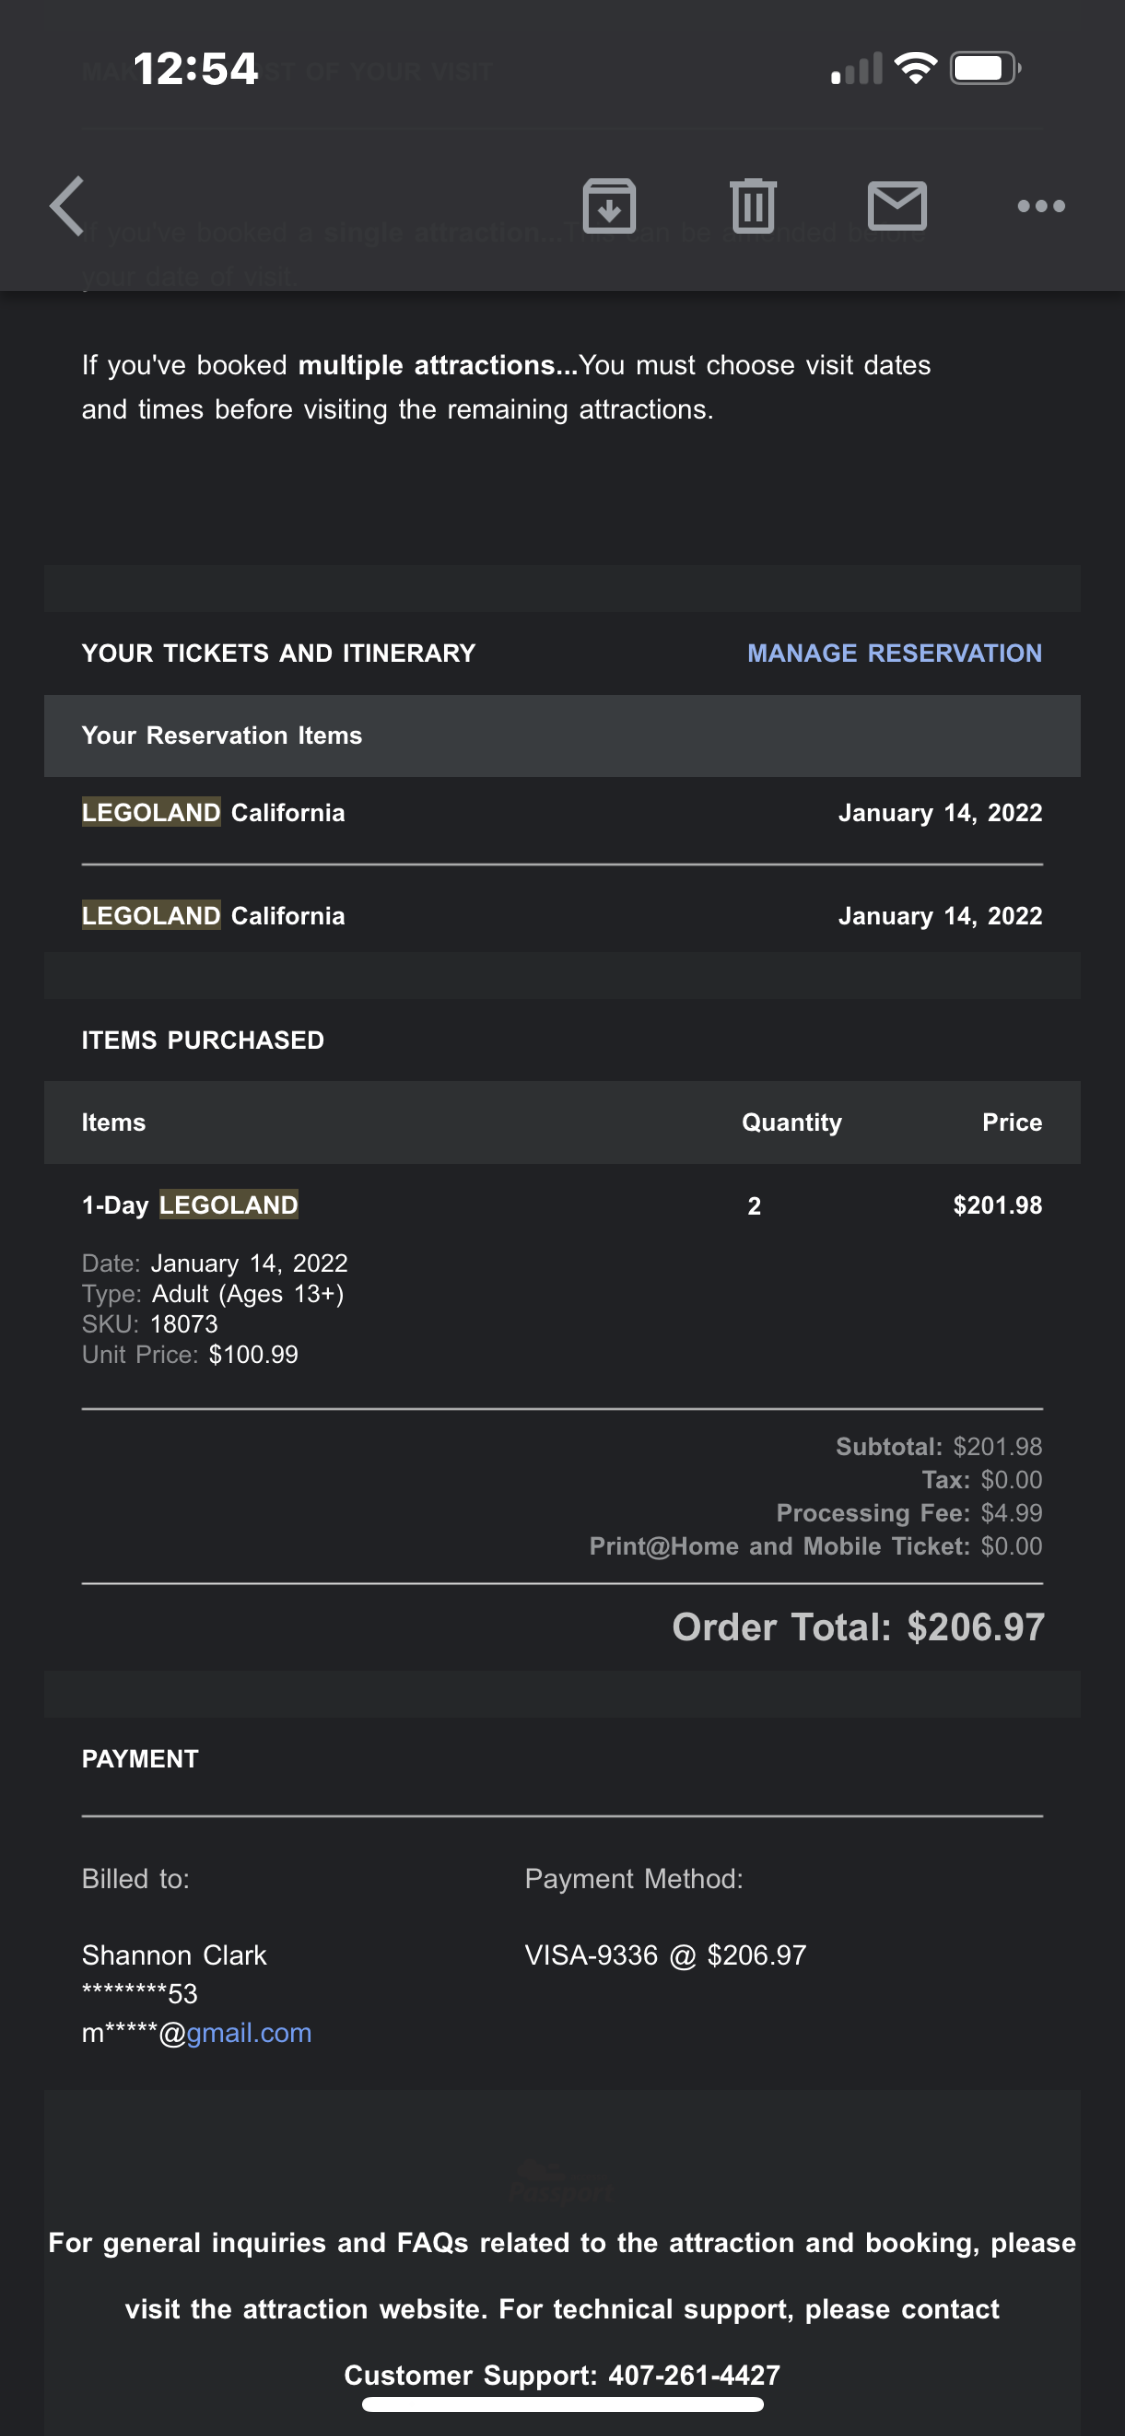Image resolution: width=1125 pixels, height=2436 pixels.
Task: Mark email unread with the envelope icon
Action: click(897, 206)
